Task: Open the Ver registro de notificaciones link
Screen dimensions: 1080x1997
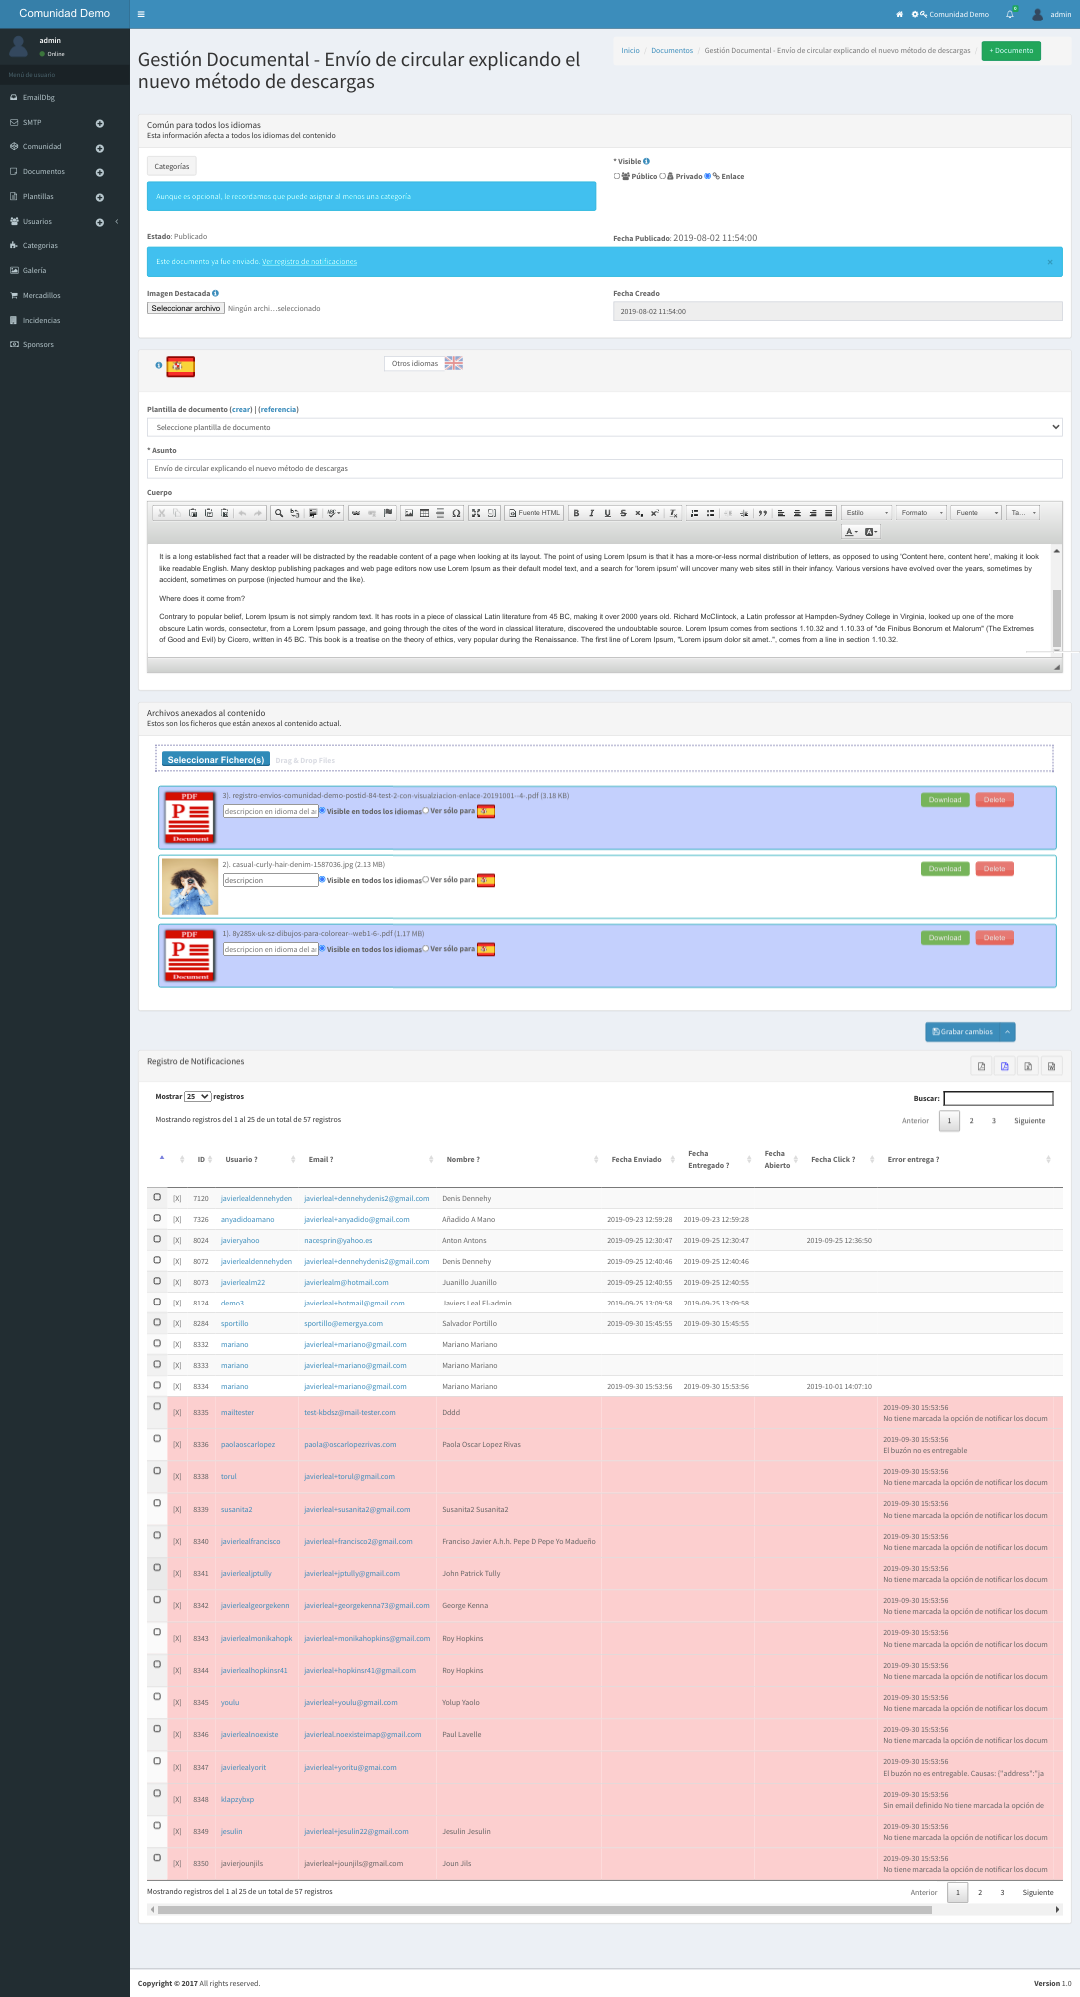Action: coord(309,262)
